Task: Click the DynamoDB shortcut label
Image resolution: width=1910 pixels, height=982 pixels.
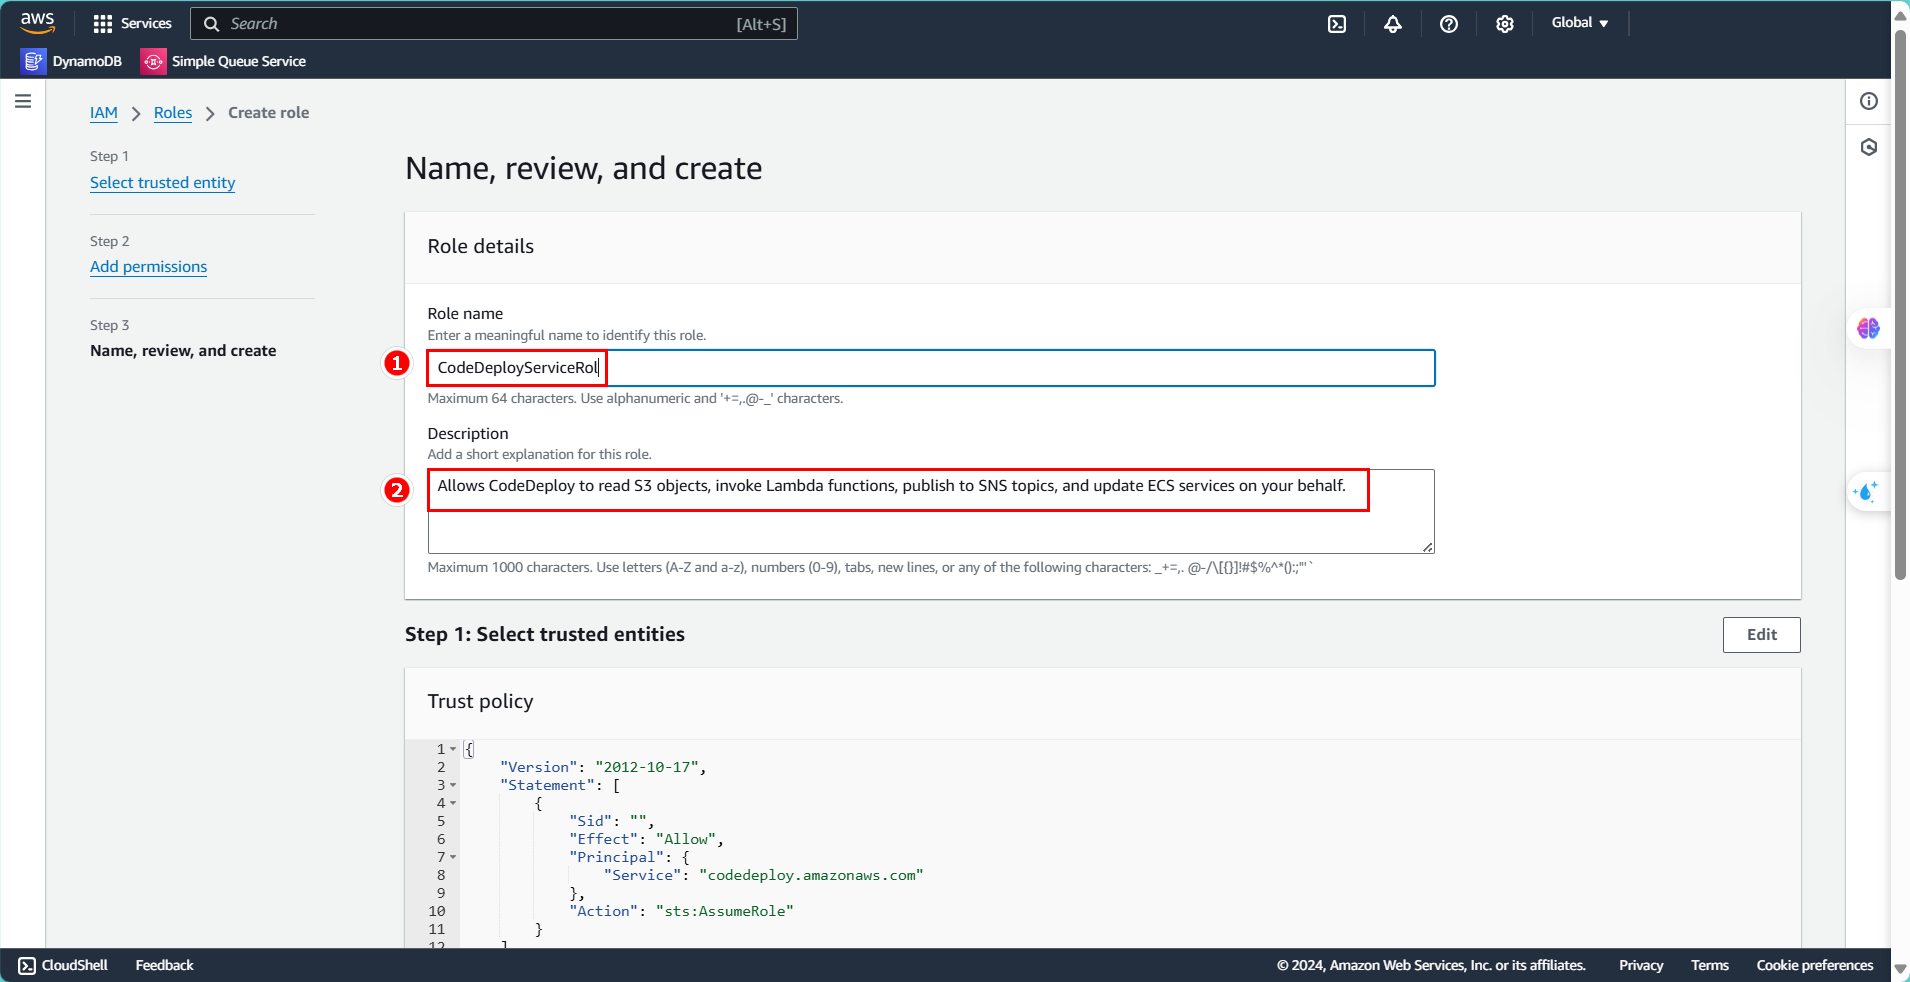Action: [87, 62]
